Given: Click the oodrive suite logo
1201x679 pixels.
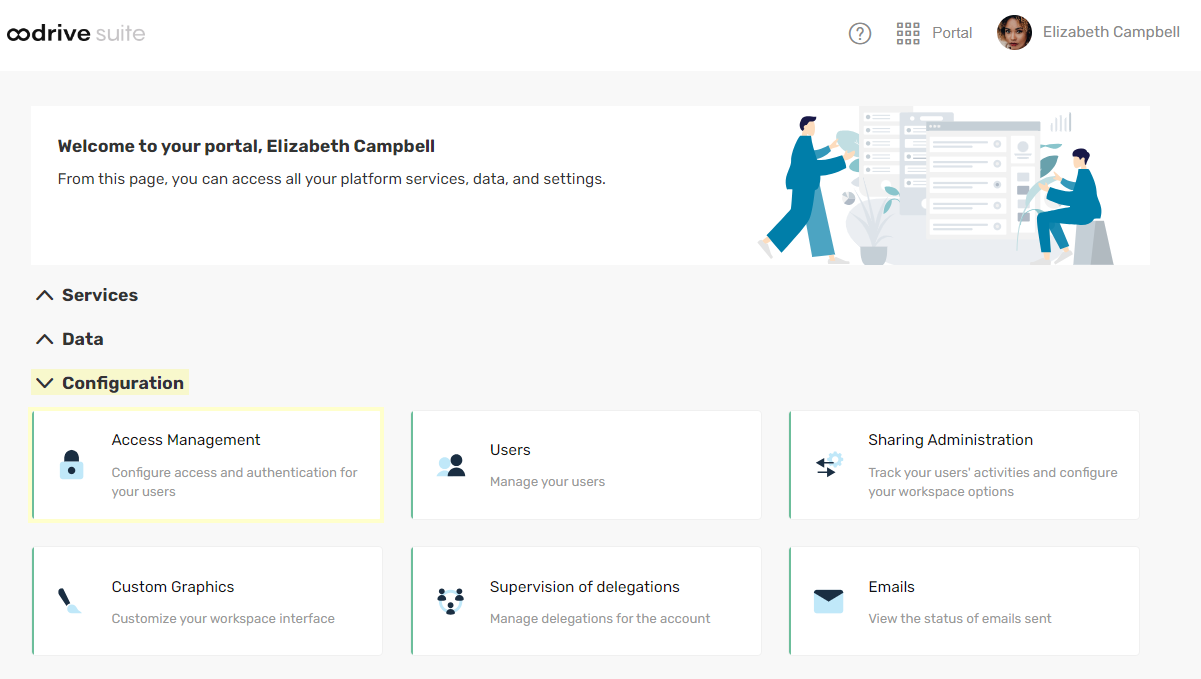Looking at the screenshot, I should [76, 34].
